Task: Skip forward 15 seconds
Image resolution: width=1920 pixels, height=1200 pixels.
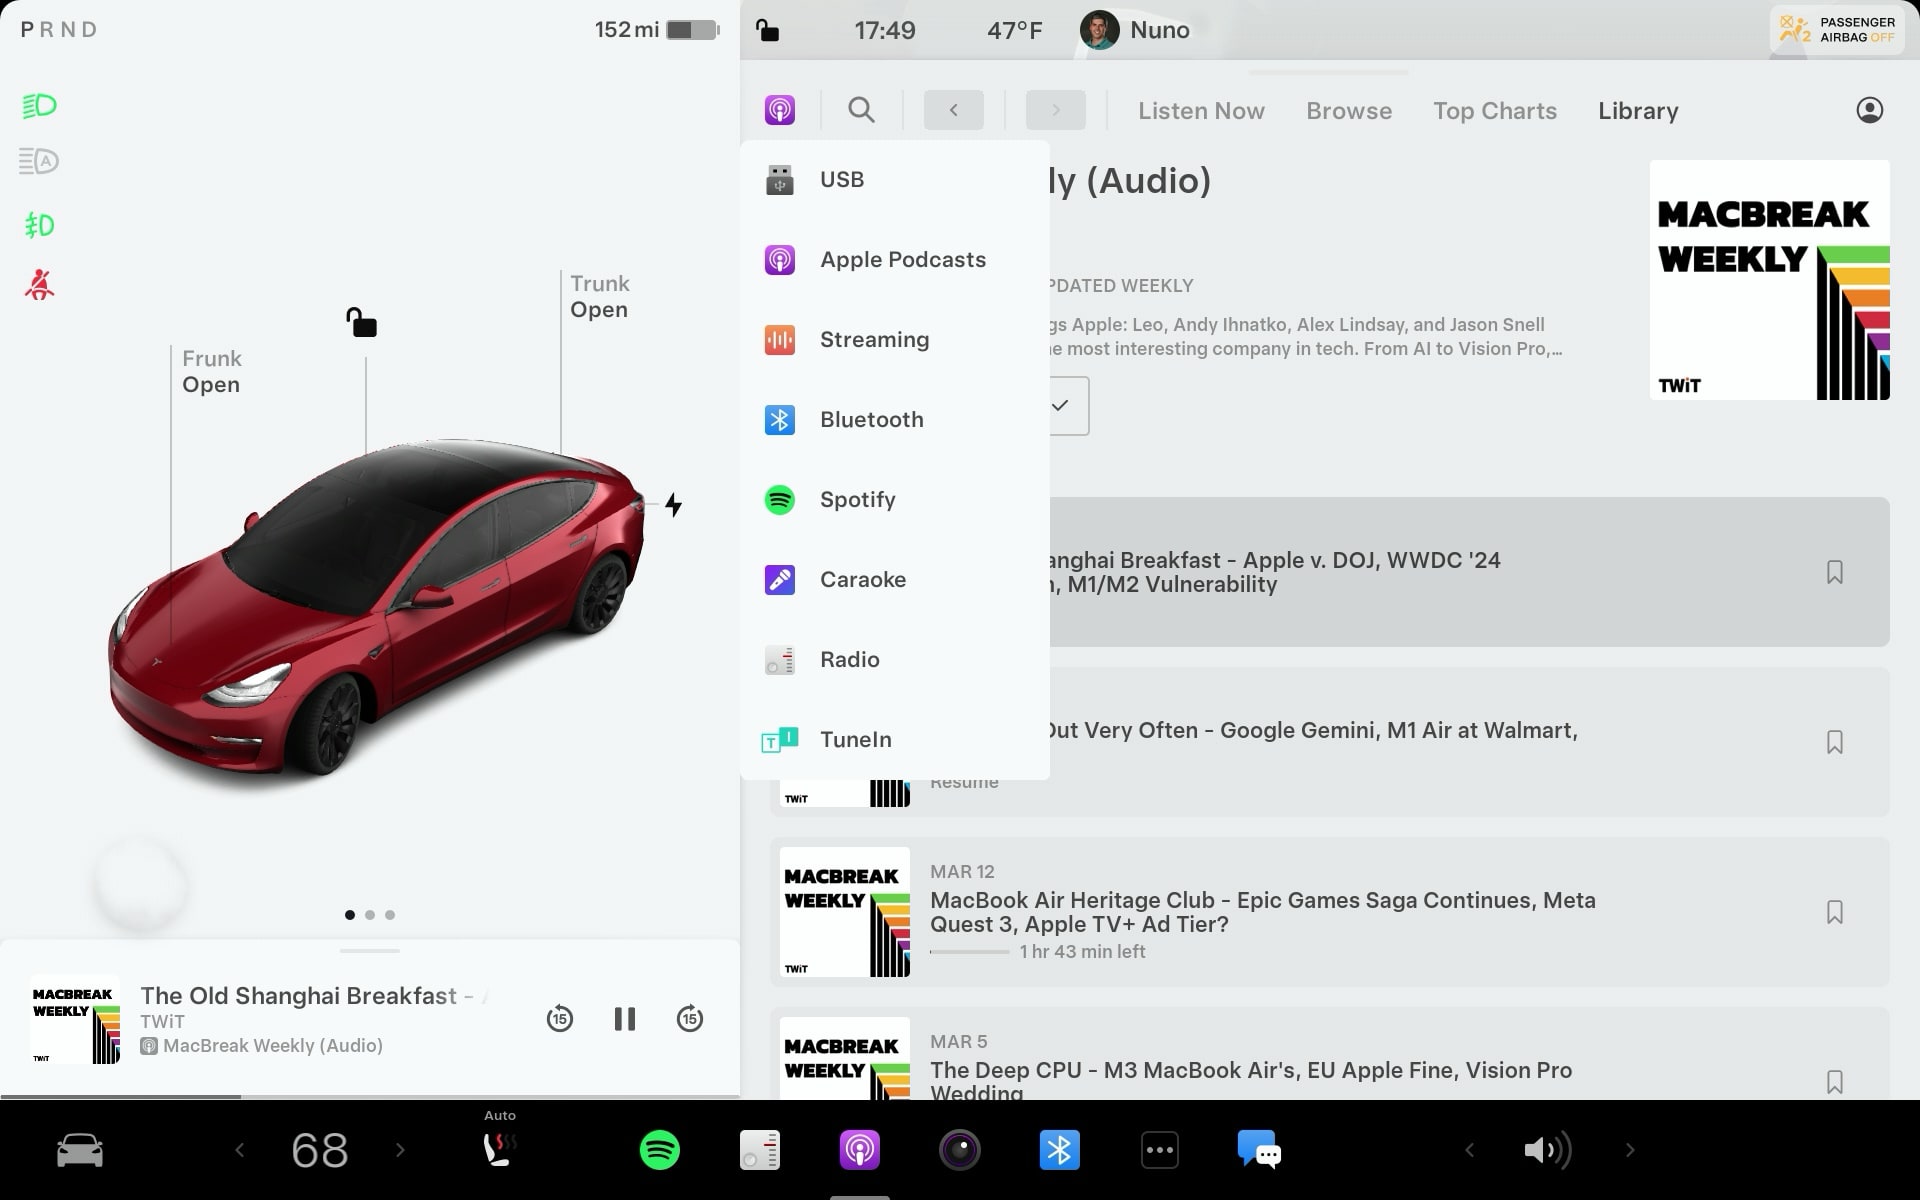Action: tap(688, 1019)
